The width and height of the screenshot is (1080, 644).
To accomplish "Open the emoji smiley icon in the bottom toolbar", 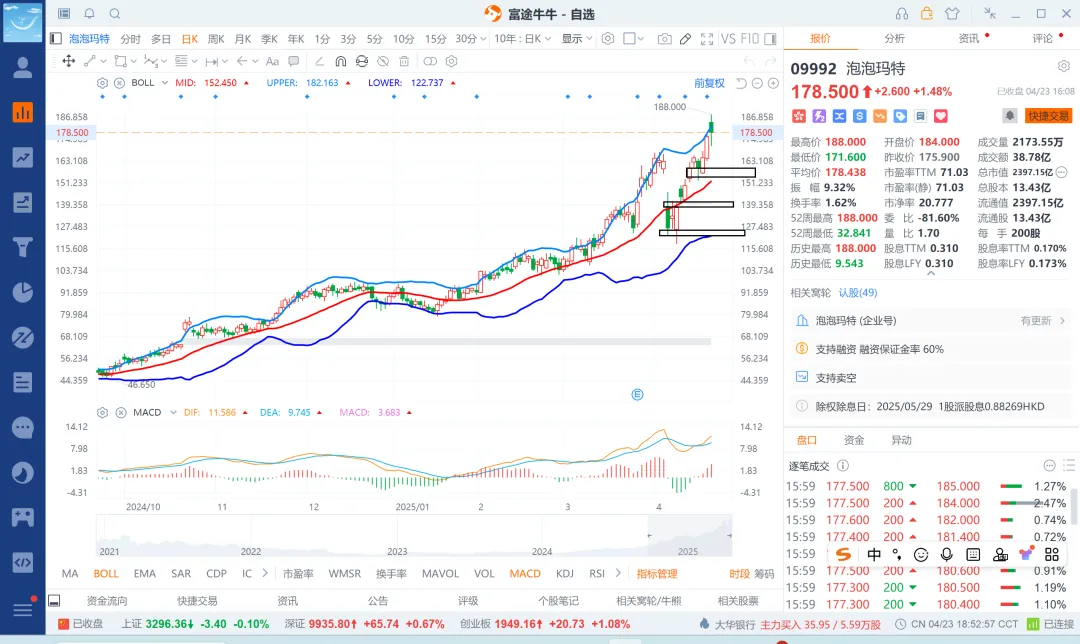I will pyautogui.click(x=921, y=556).
